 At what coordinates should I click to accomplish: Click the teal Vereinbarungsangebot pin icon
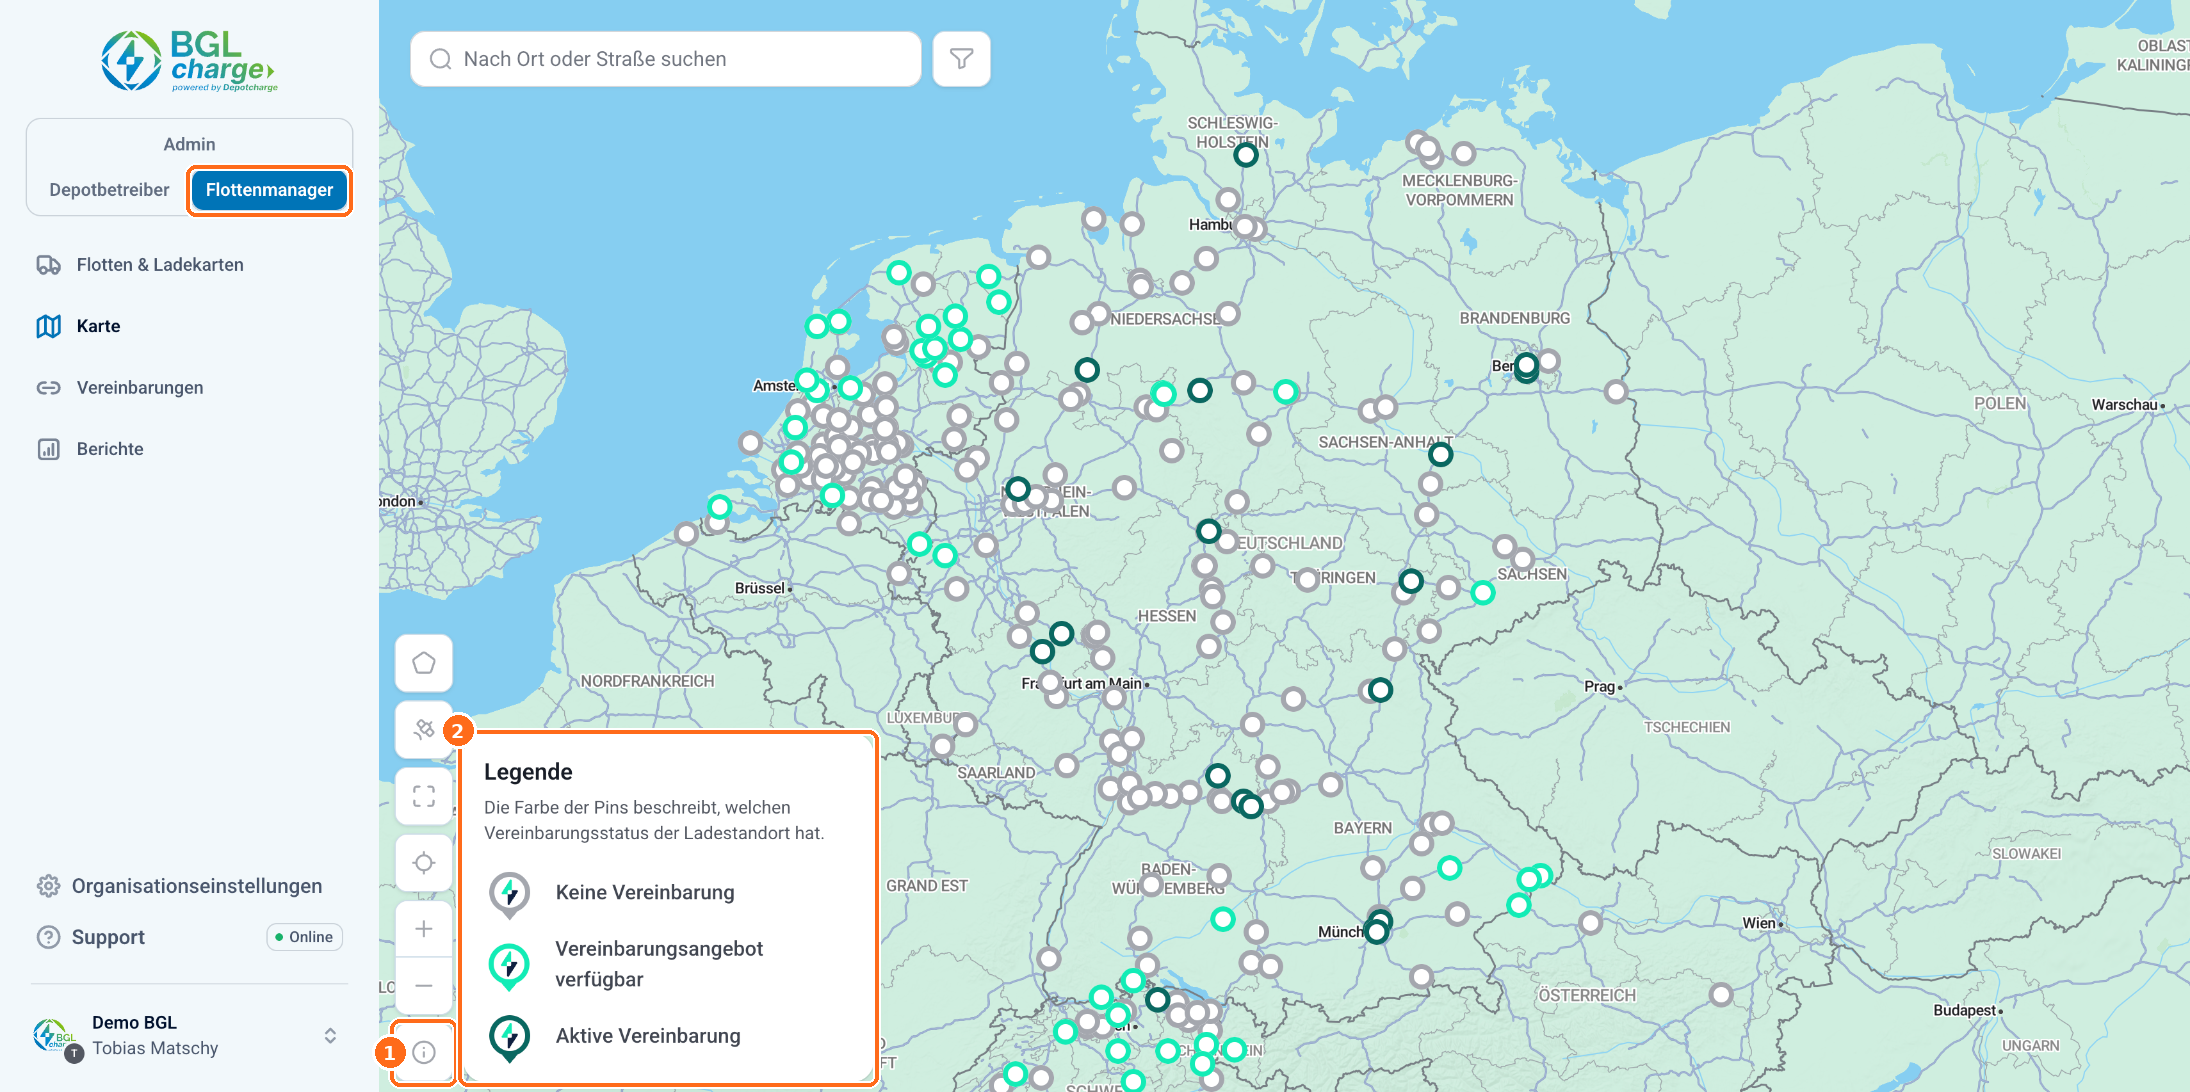pos(509,966)
